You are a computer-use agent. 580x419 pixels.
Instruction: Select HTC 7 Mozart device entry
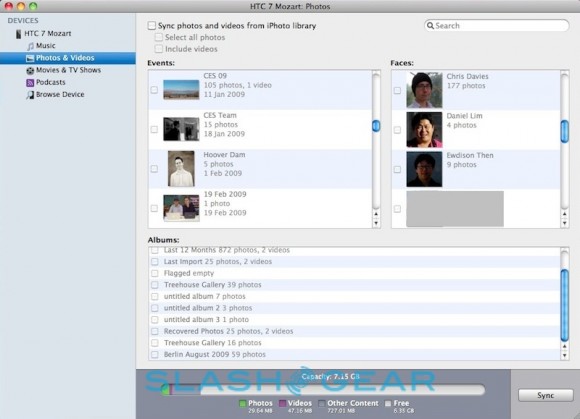(68, 34)
